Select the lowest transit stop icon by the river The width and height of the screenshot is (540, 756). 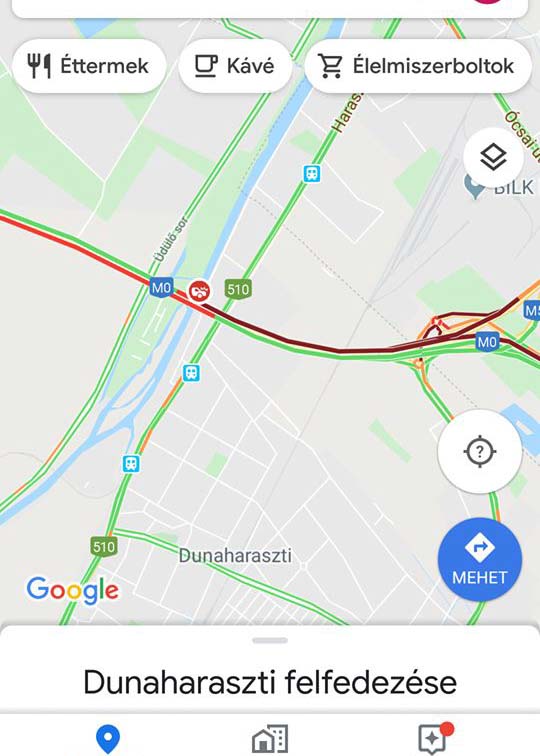click(131, 463)
